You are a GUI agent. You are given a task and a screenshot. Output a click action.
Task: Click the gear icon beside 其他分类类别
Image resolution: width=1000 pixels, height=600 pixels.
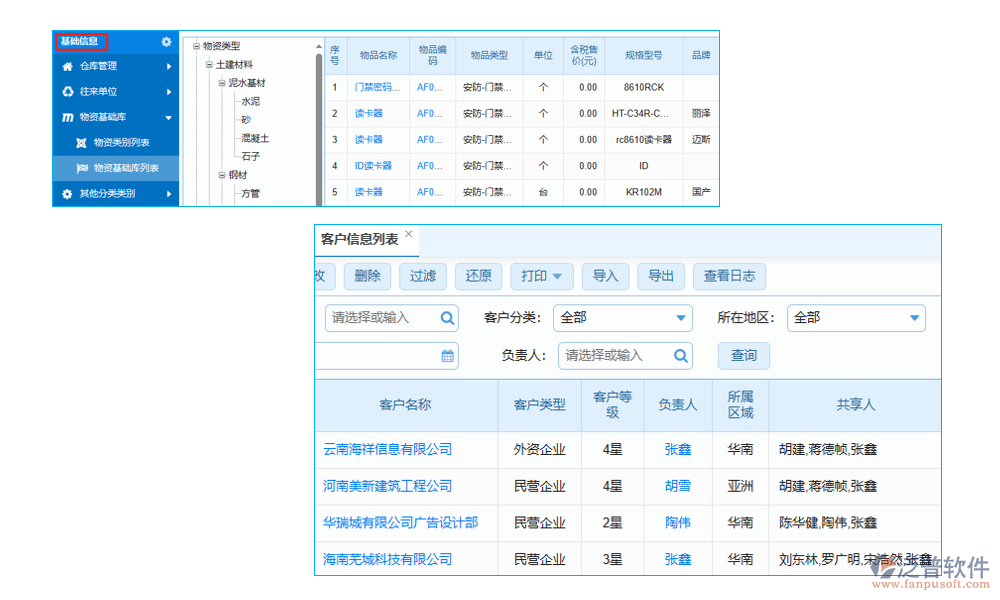click(x=68, y=194)
